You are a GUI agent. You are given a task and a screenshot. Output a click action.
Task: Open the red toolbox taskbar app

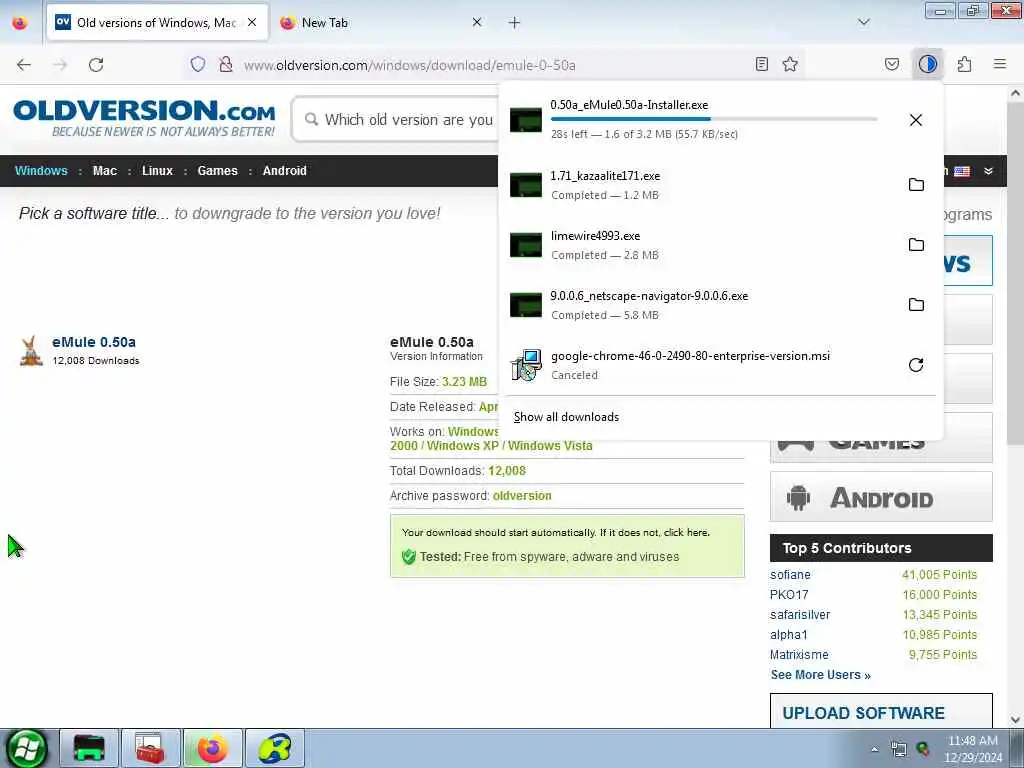tap(150, 748)
